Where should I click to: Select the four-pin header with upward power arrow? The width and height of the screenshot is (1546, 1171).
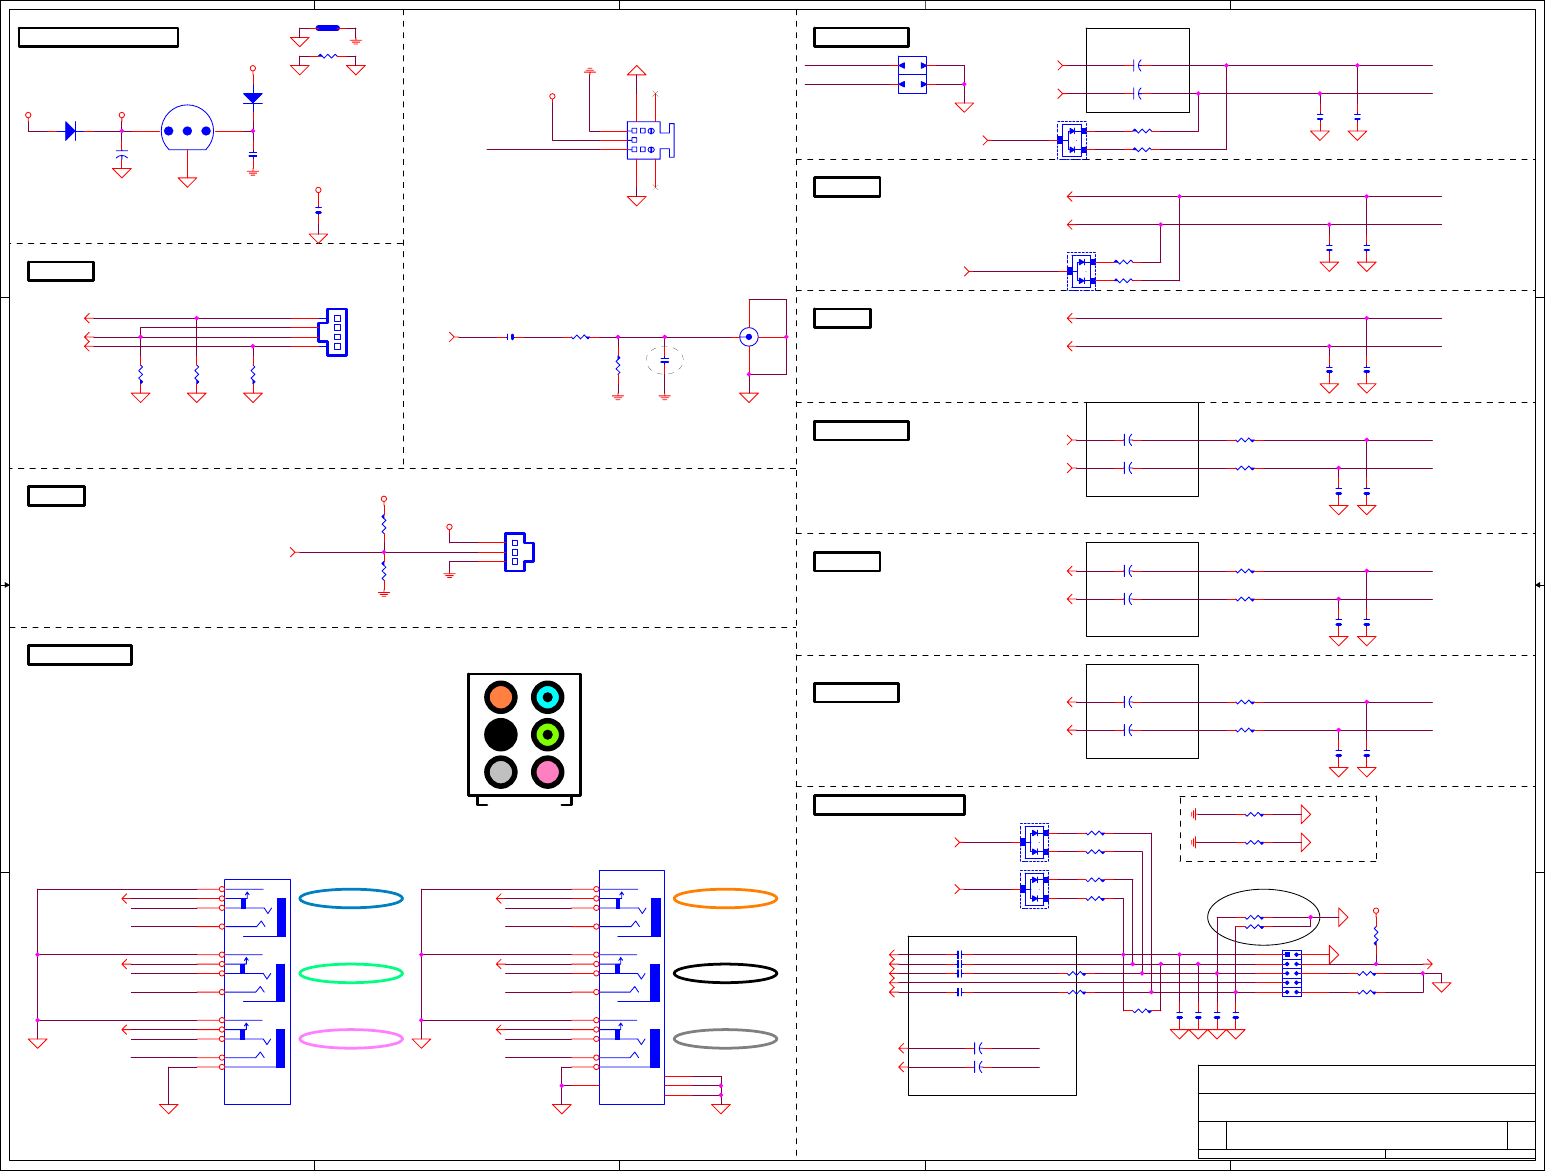pyautogui.click(x=650, y=140)
